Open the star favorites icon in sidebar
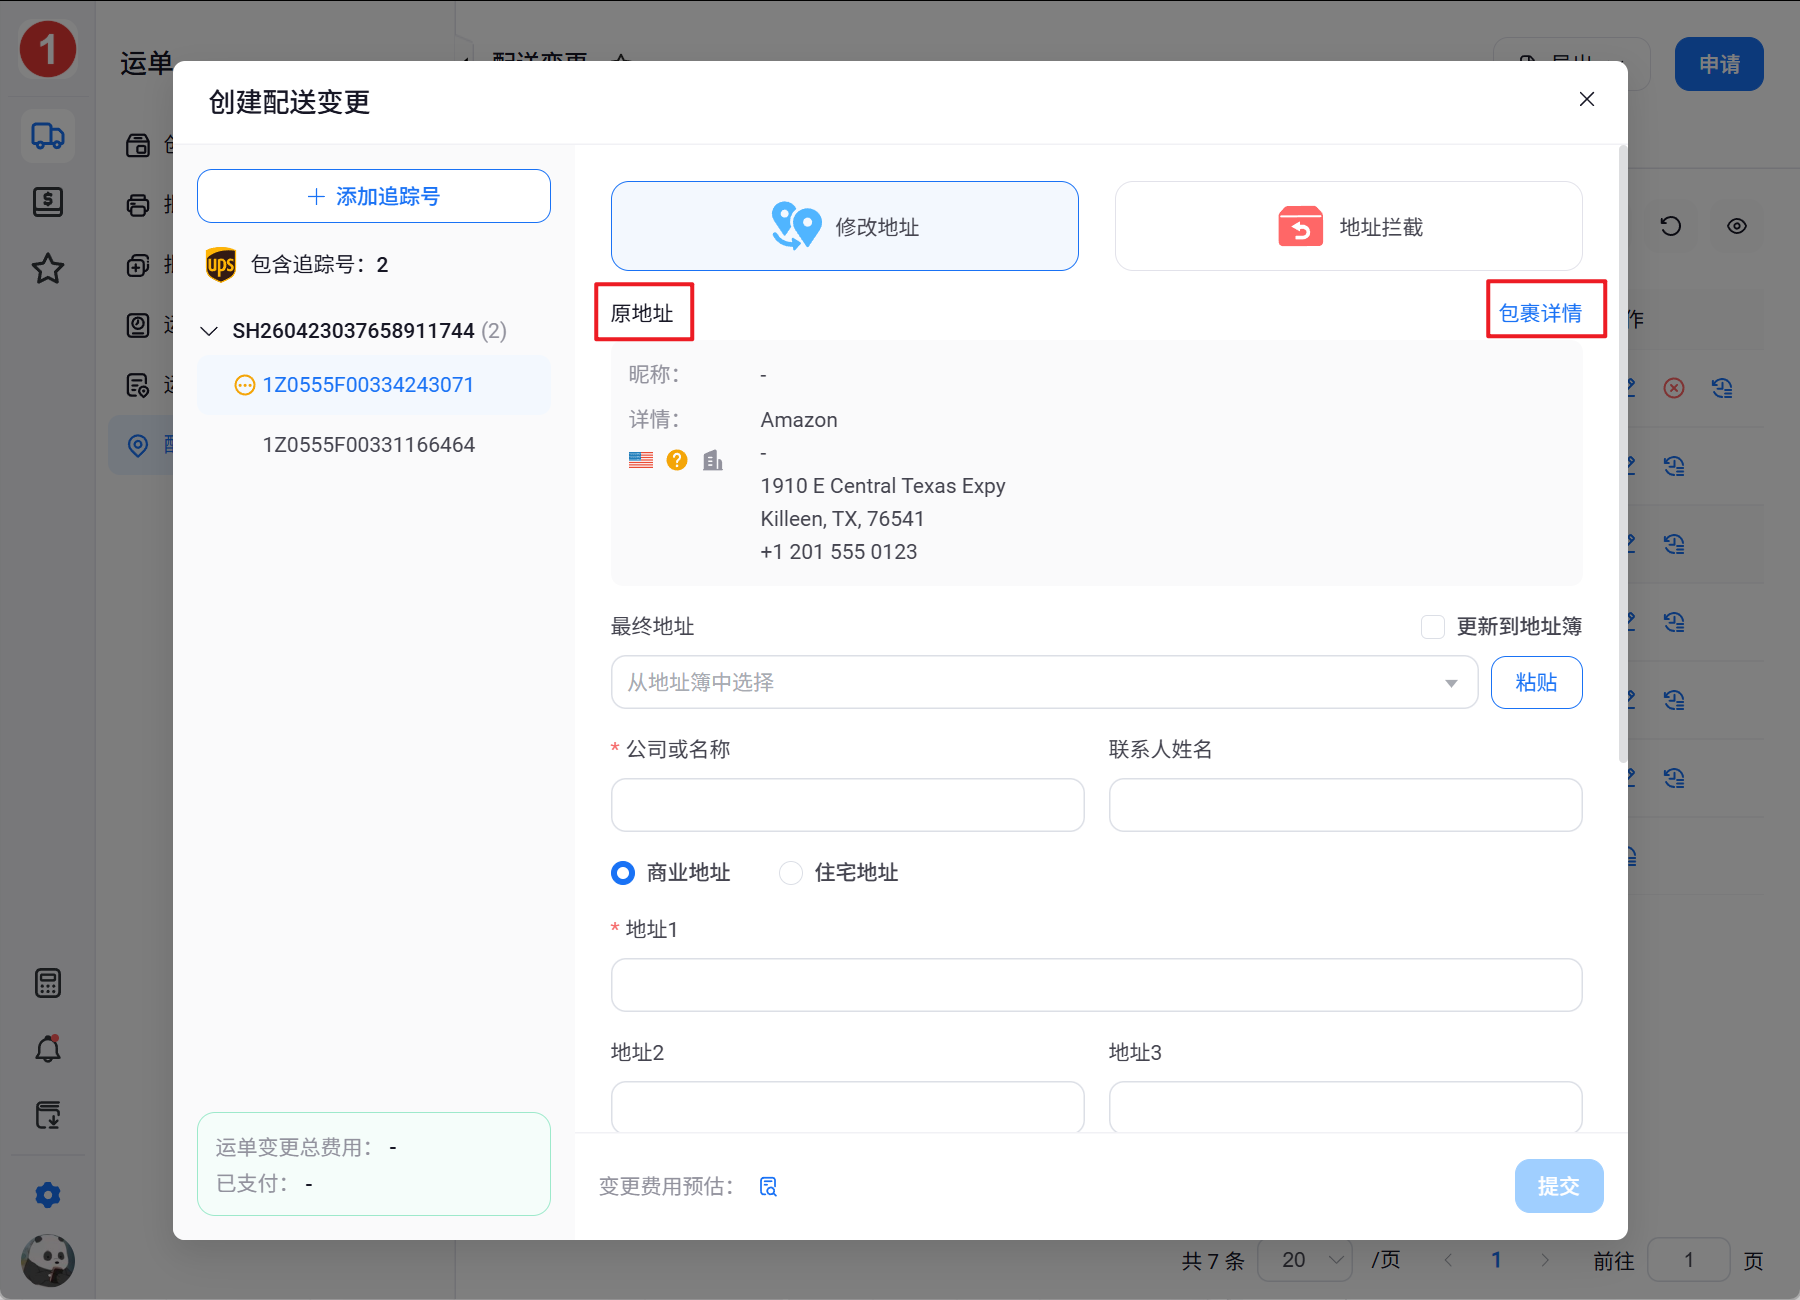The height and width of the screenshot is (1300, 1800). [48, 268]
